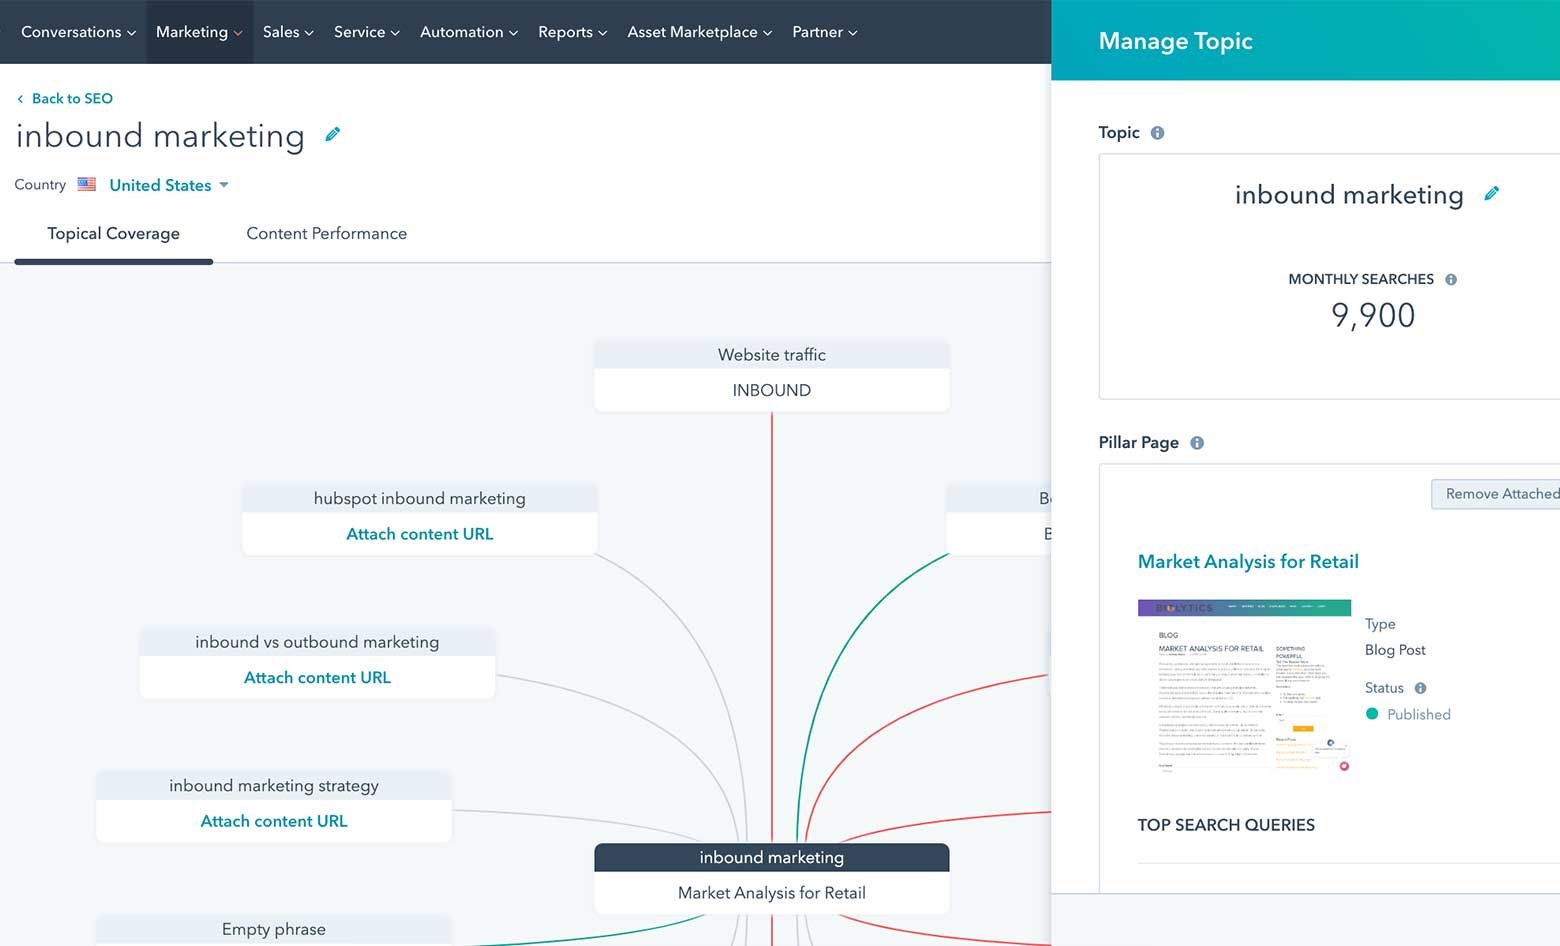
Task: Open the Asset Marketplace menu
Action: click(x=699, y=32)
